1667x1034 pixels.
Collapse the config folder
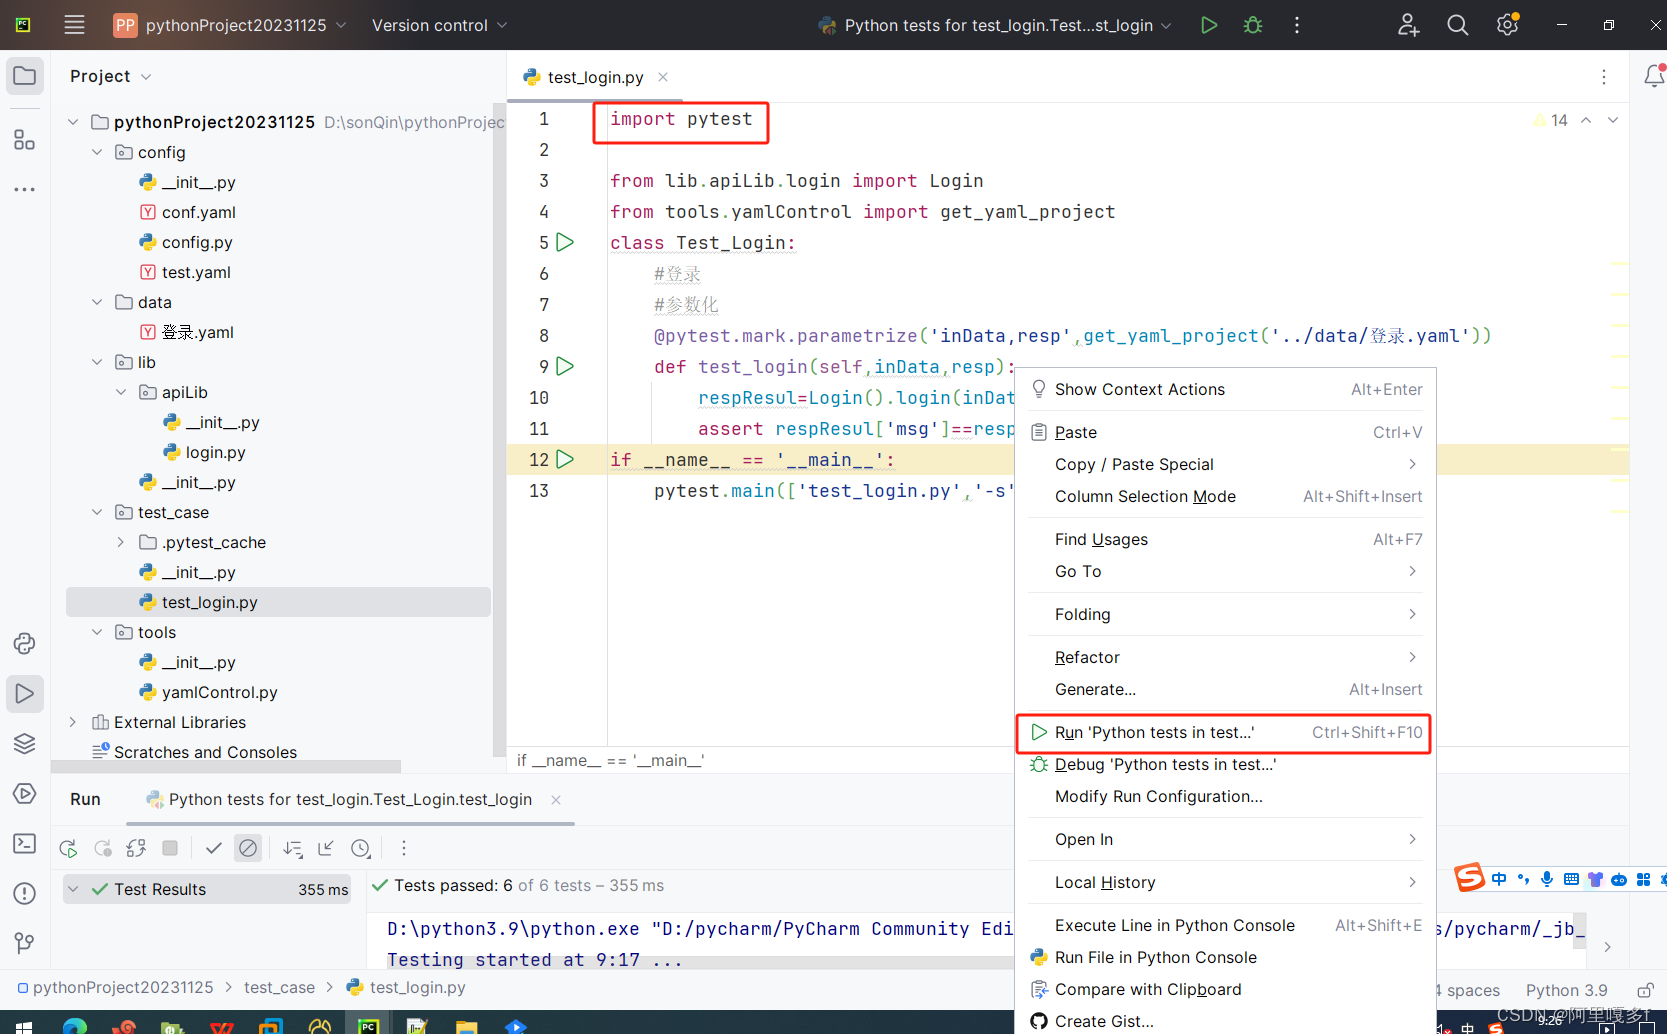[x=97, y=152]
